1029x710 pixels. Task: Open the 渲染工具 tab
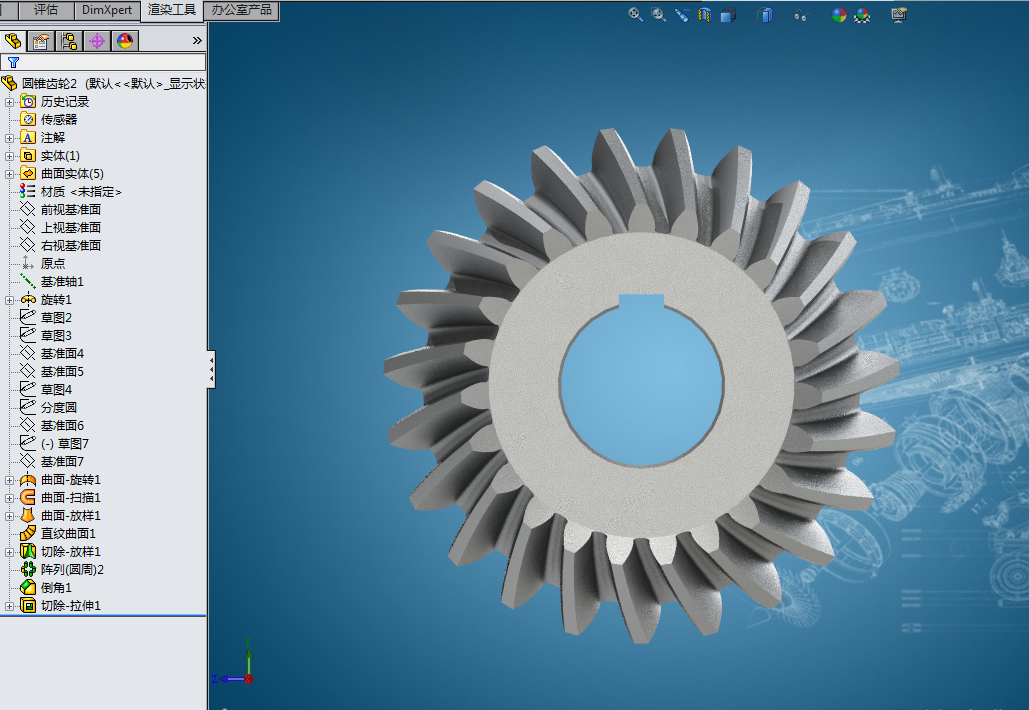(x=172, y=10)
